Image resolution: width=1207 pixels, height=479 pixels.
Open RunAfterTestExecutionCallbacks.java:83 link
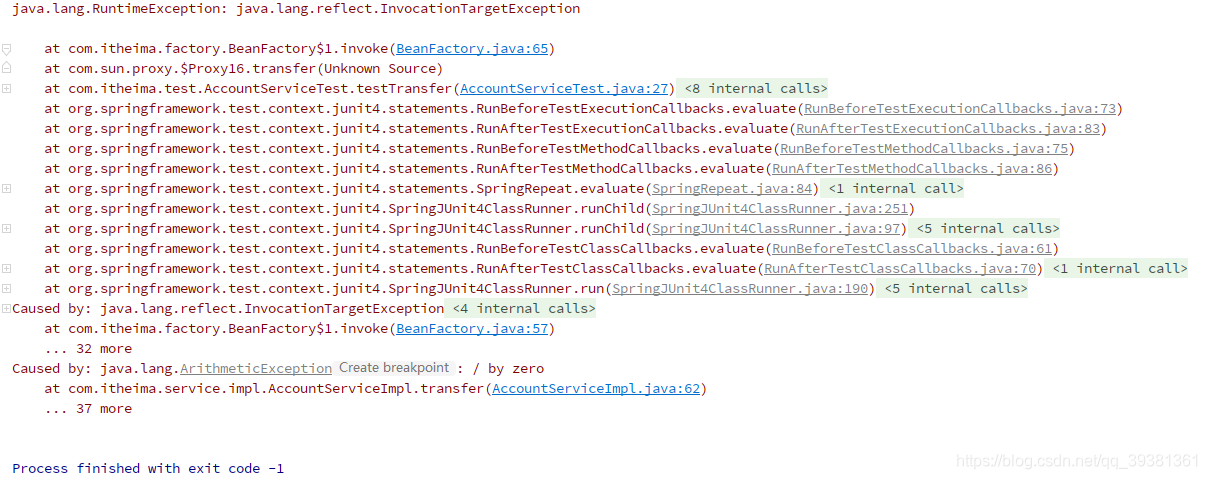click(x=948, y=128)
